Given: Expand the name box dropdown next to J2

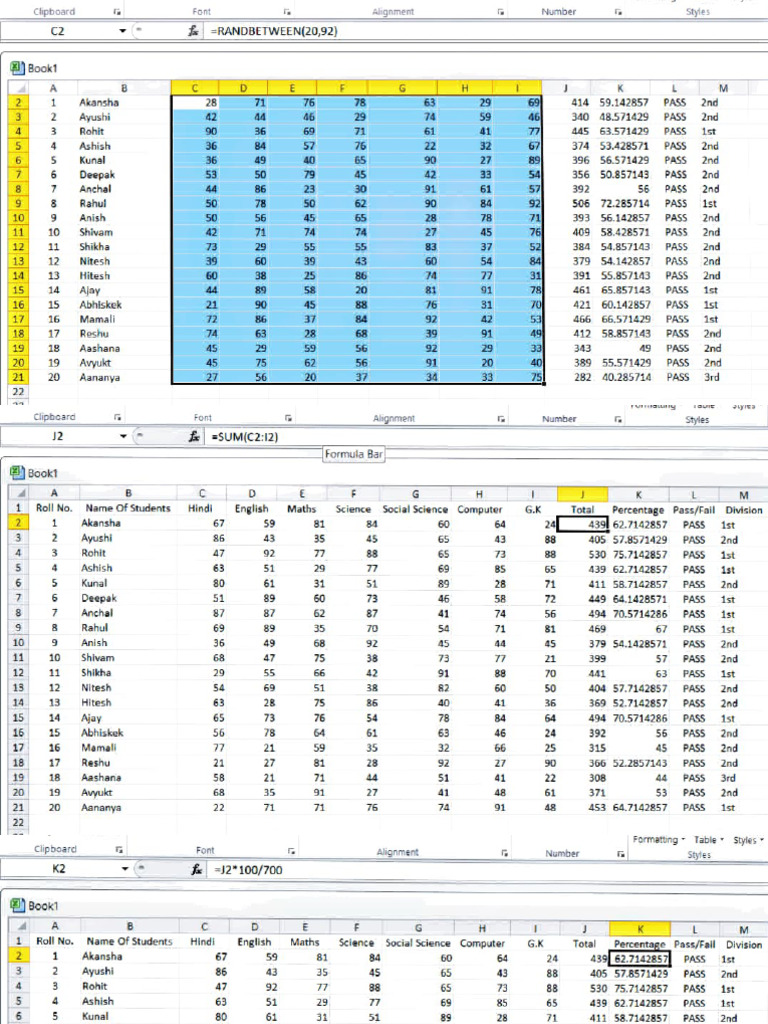Looking at the screenshot, I should tap(123, 436).
